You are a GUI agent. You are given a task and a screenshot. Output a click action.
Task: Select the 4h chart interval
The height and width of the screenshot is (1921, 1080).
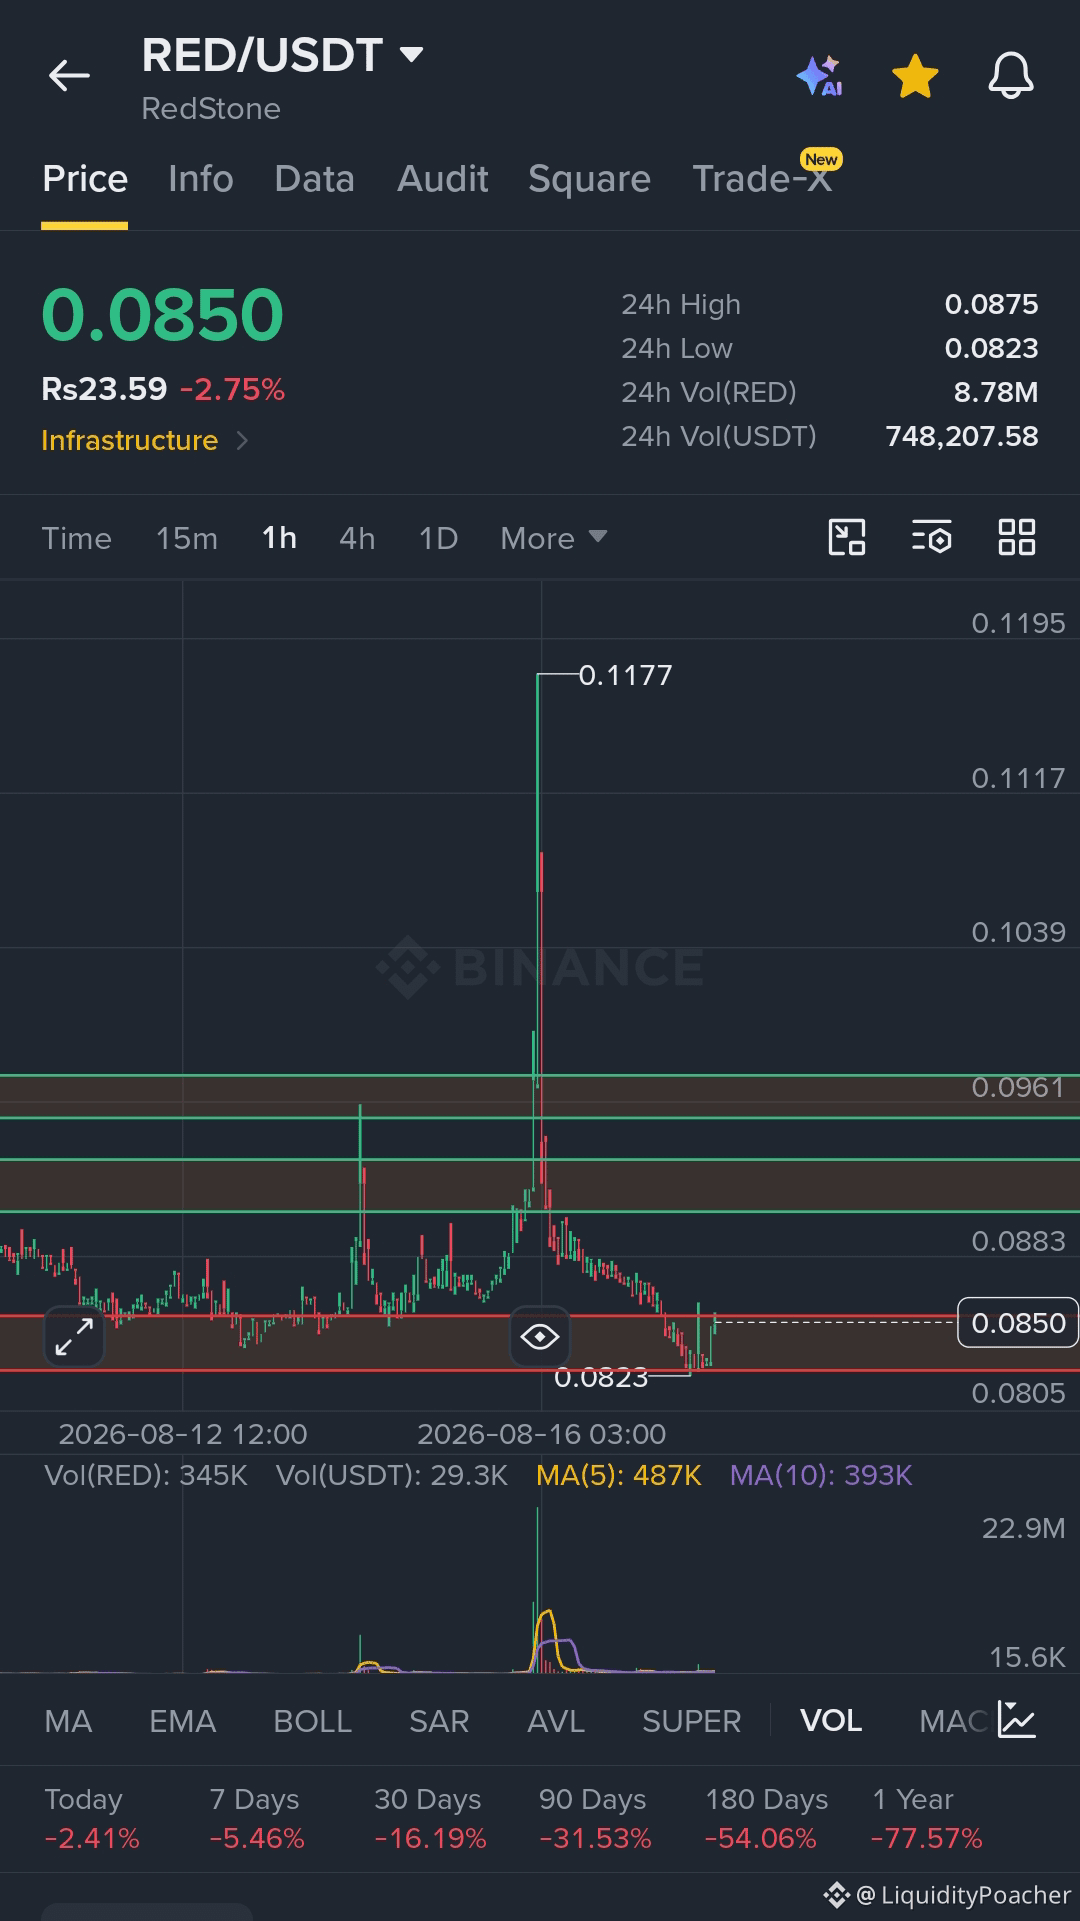click(x=357, y=538)
